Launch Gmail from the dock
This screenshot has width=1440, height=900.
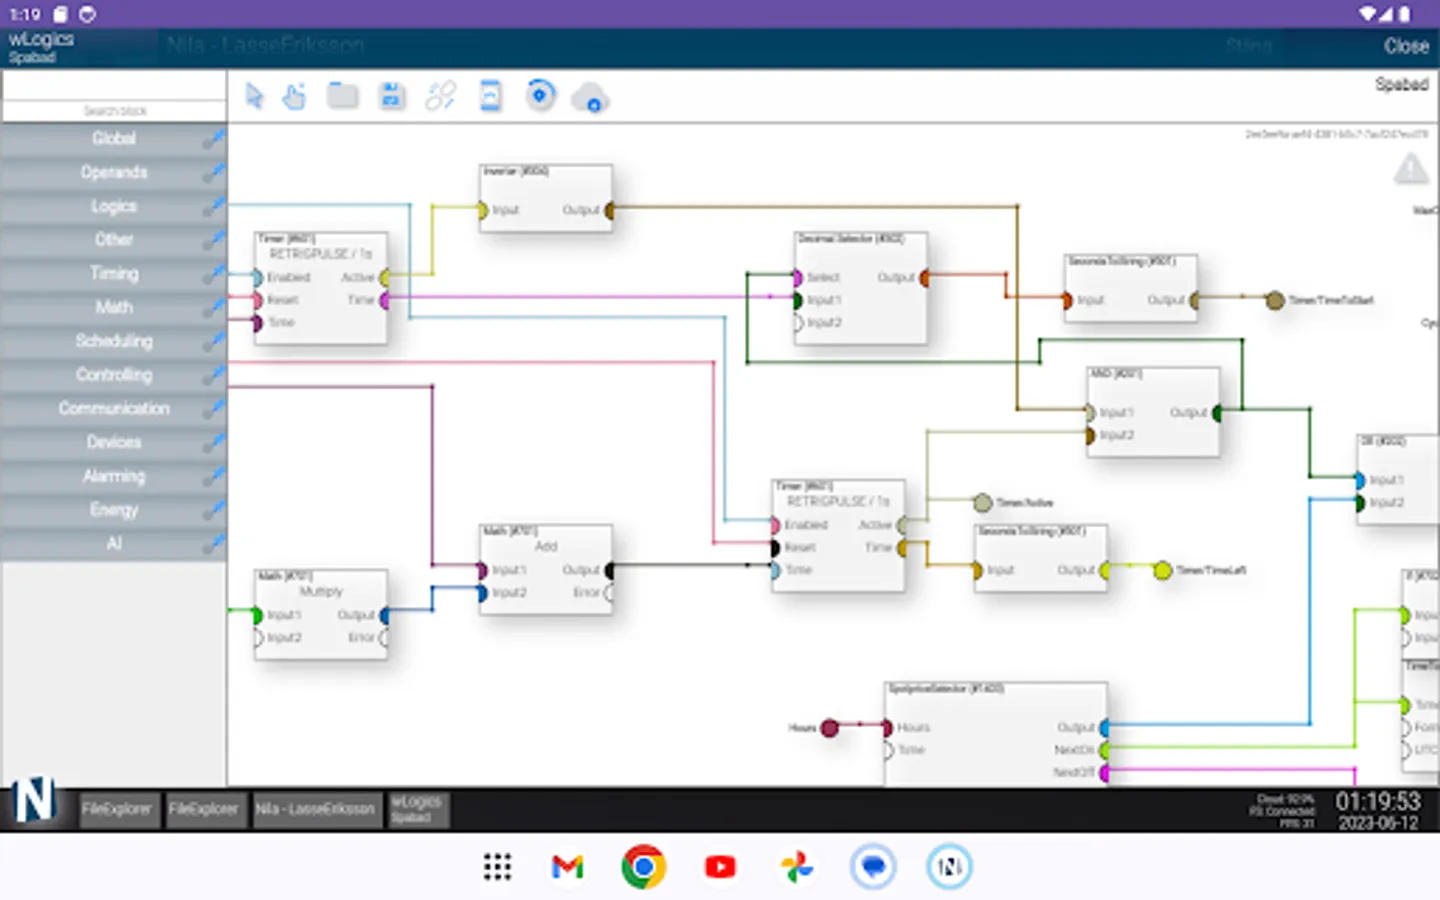568,867
